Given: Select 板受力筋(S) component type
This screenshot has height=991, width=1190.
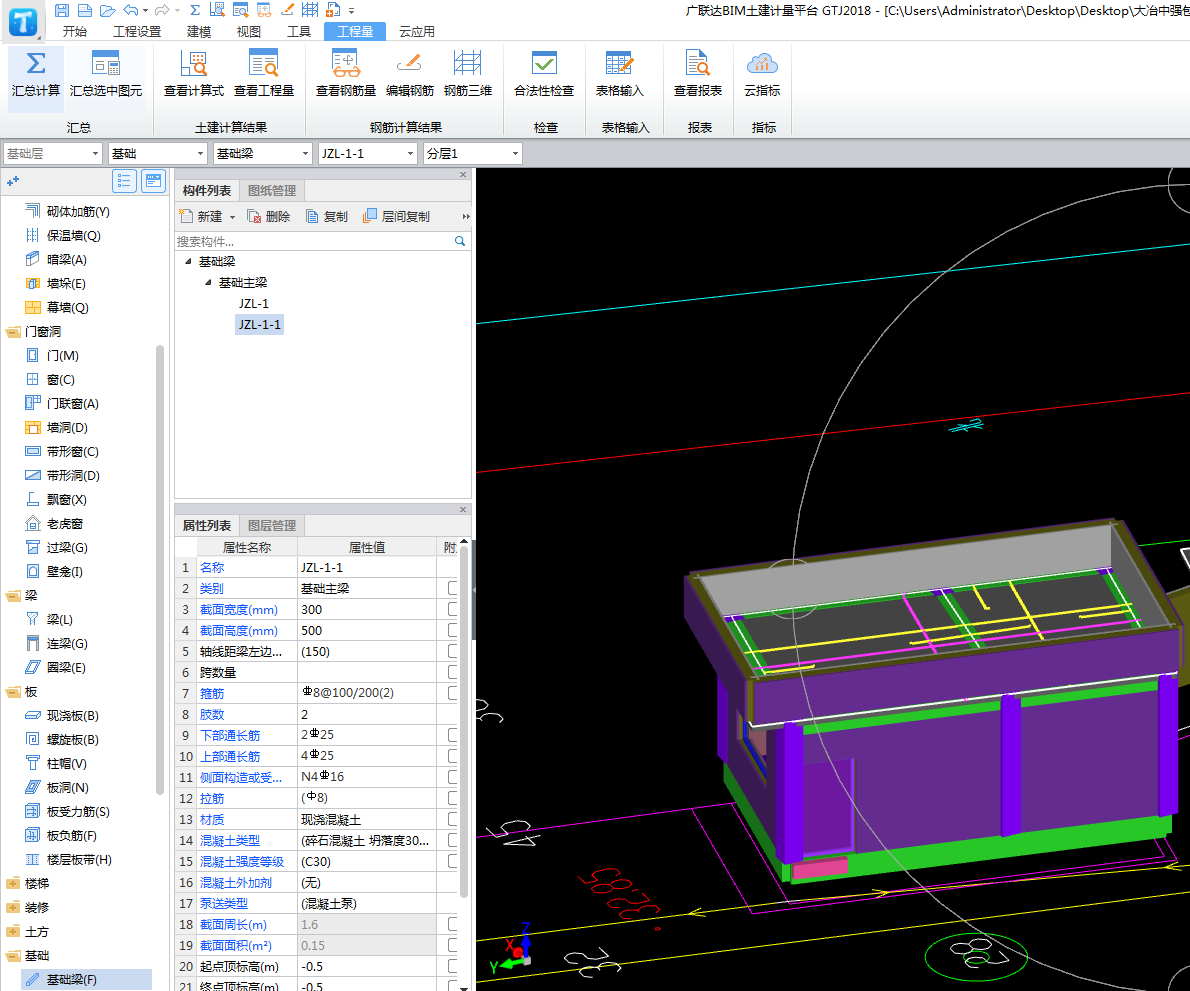Looking at the screenshot, I should pos(77,812).
